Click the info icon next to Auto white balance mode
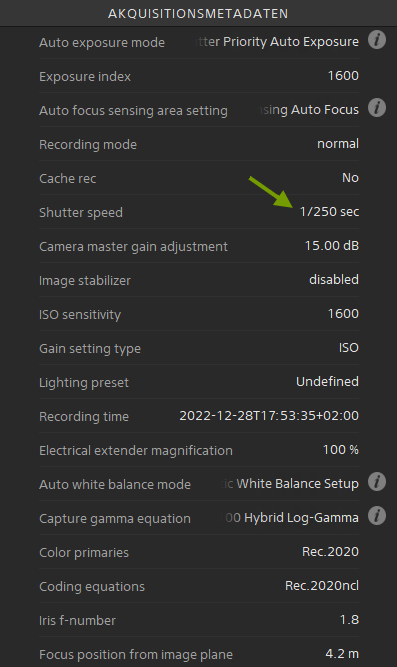Image resolution: width=397 pixels, height=667 pixels. click(377, 482)
